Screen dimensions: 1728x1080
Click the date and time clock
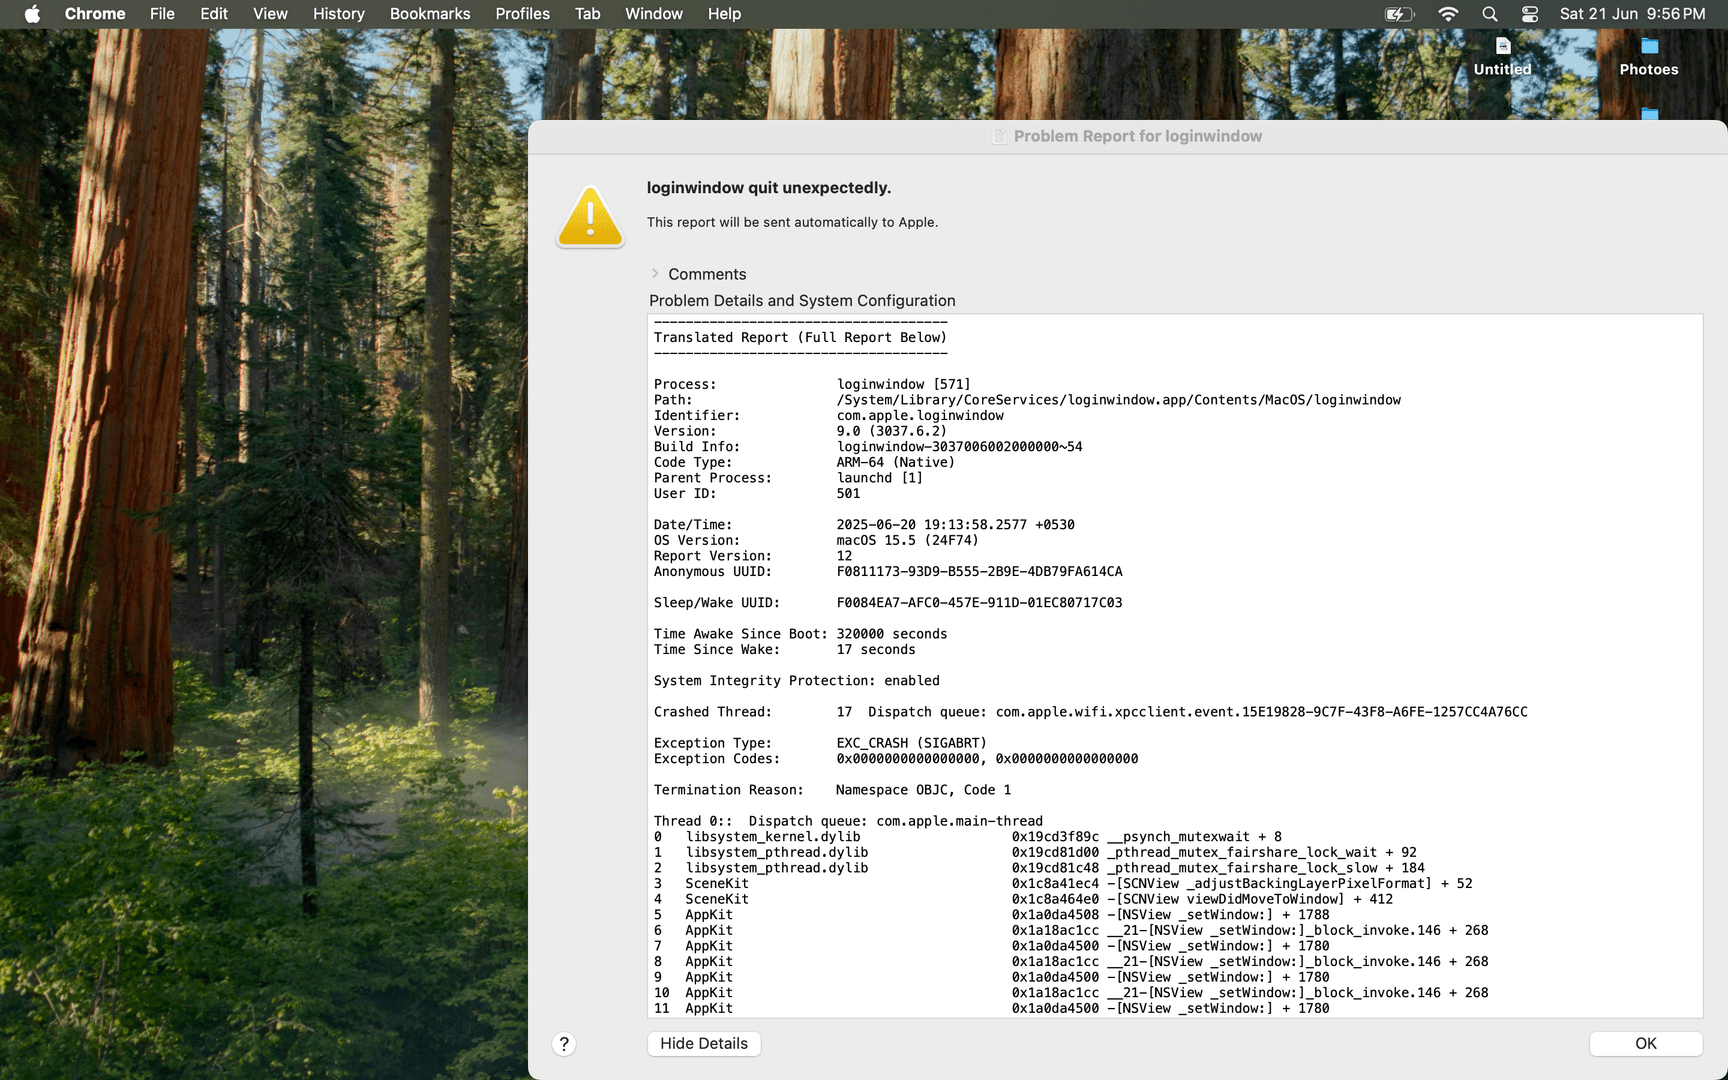pos(1632,14)
